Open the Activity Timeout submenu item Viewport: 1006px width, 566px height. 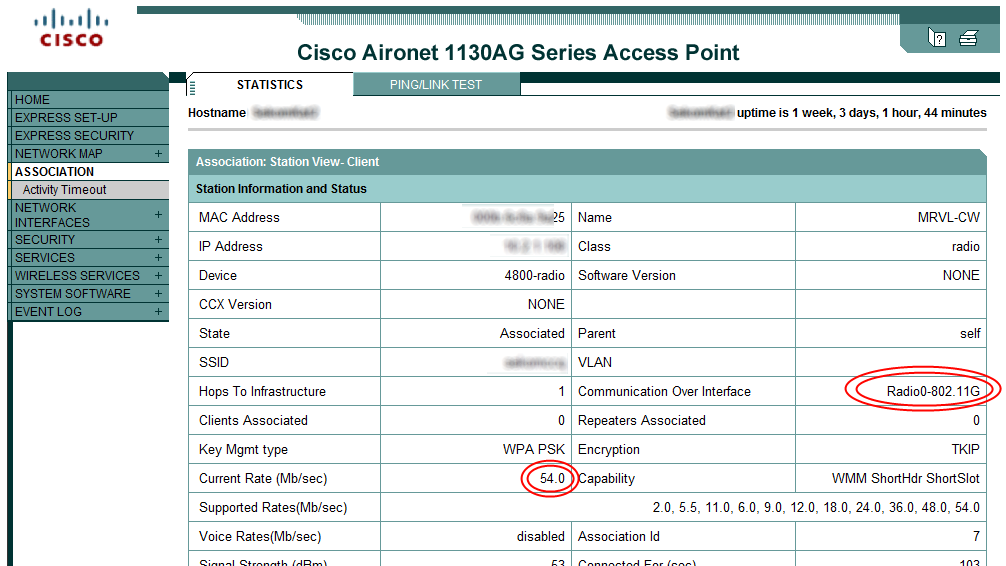click(x=64, y=190)
